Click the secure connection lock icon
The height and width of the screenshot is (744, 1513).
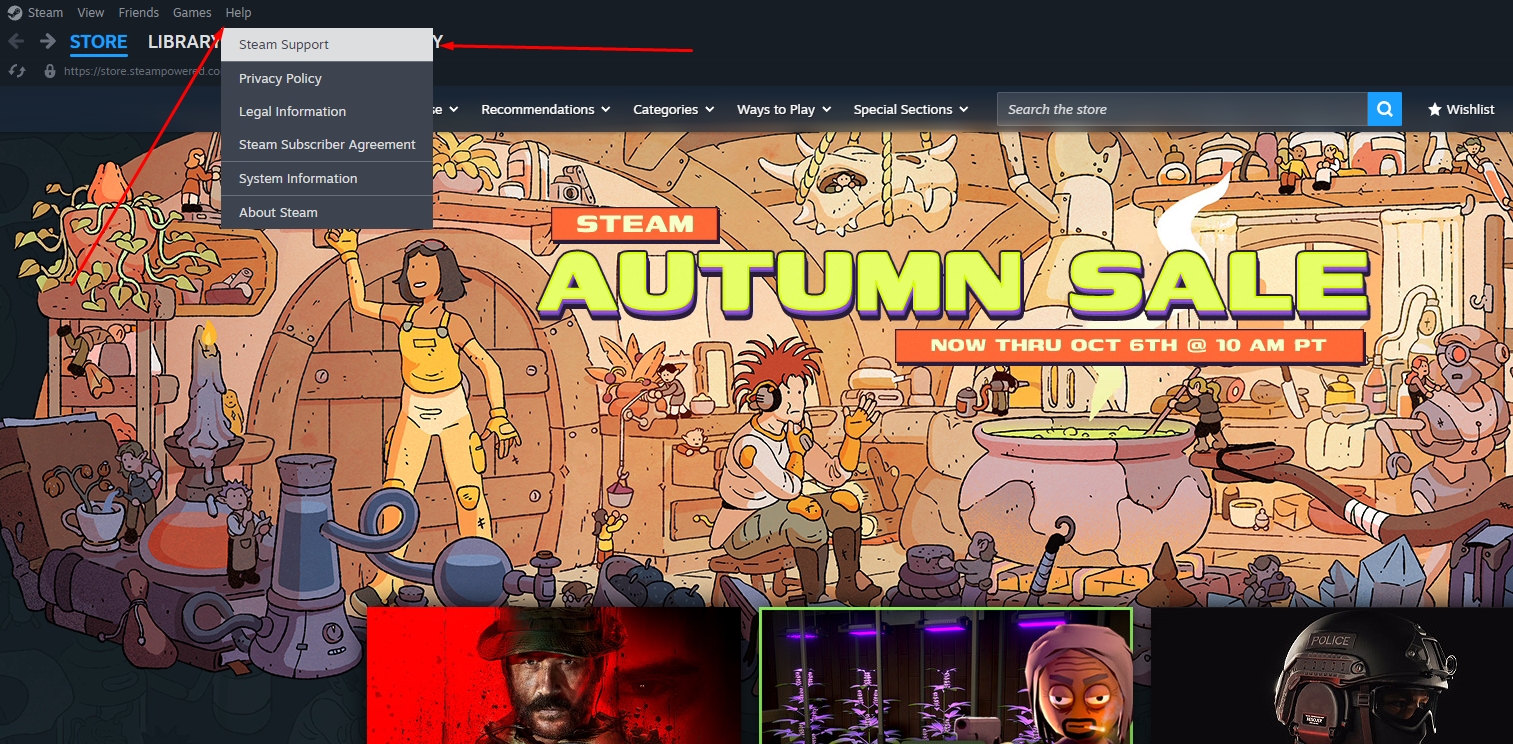tap(49, 71)
